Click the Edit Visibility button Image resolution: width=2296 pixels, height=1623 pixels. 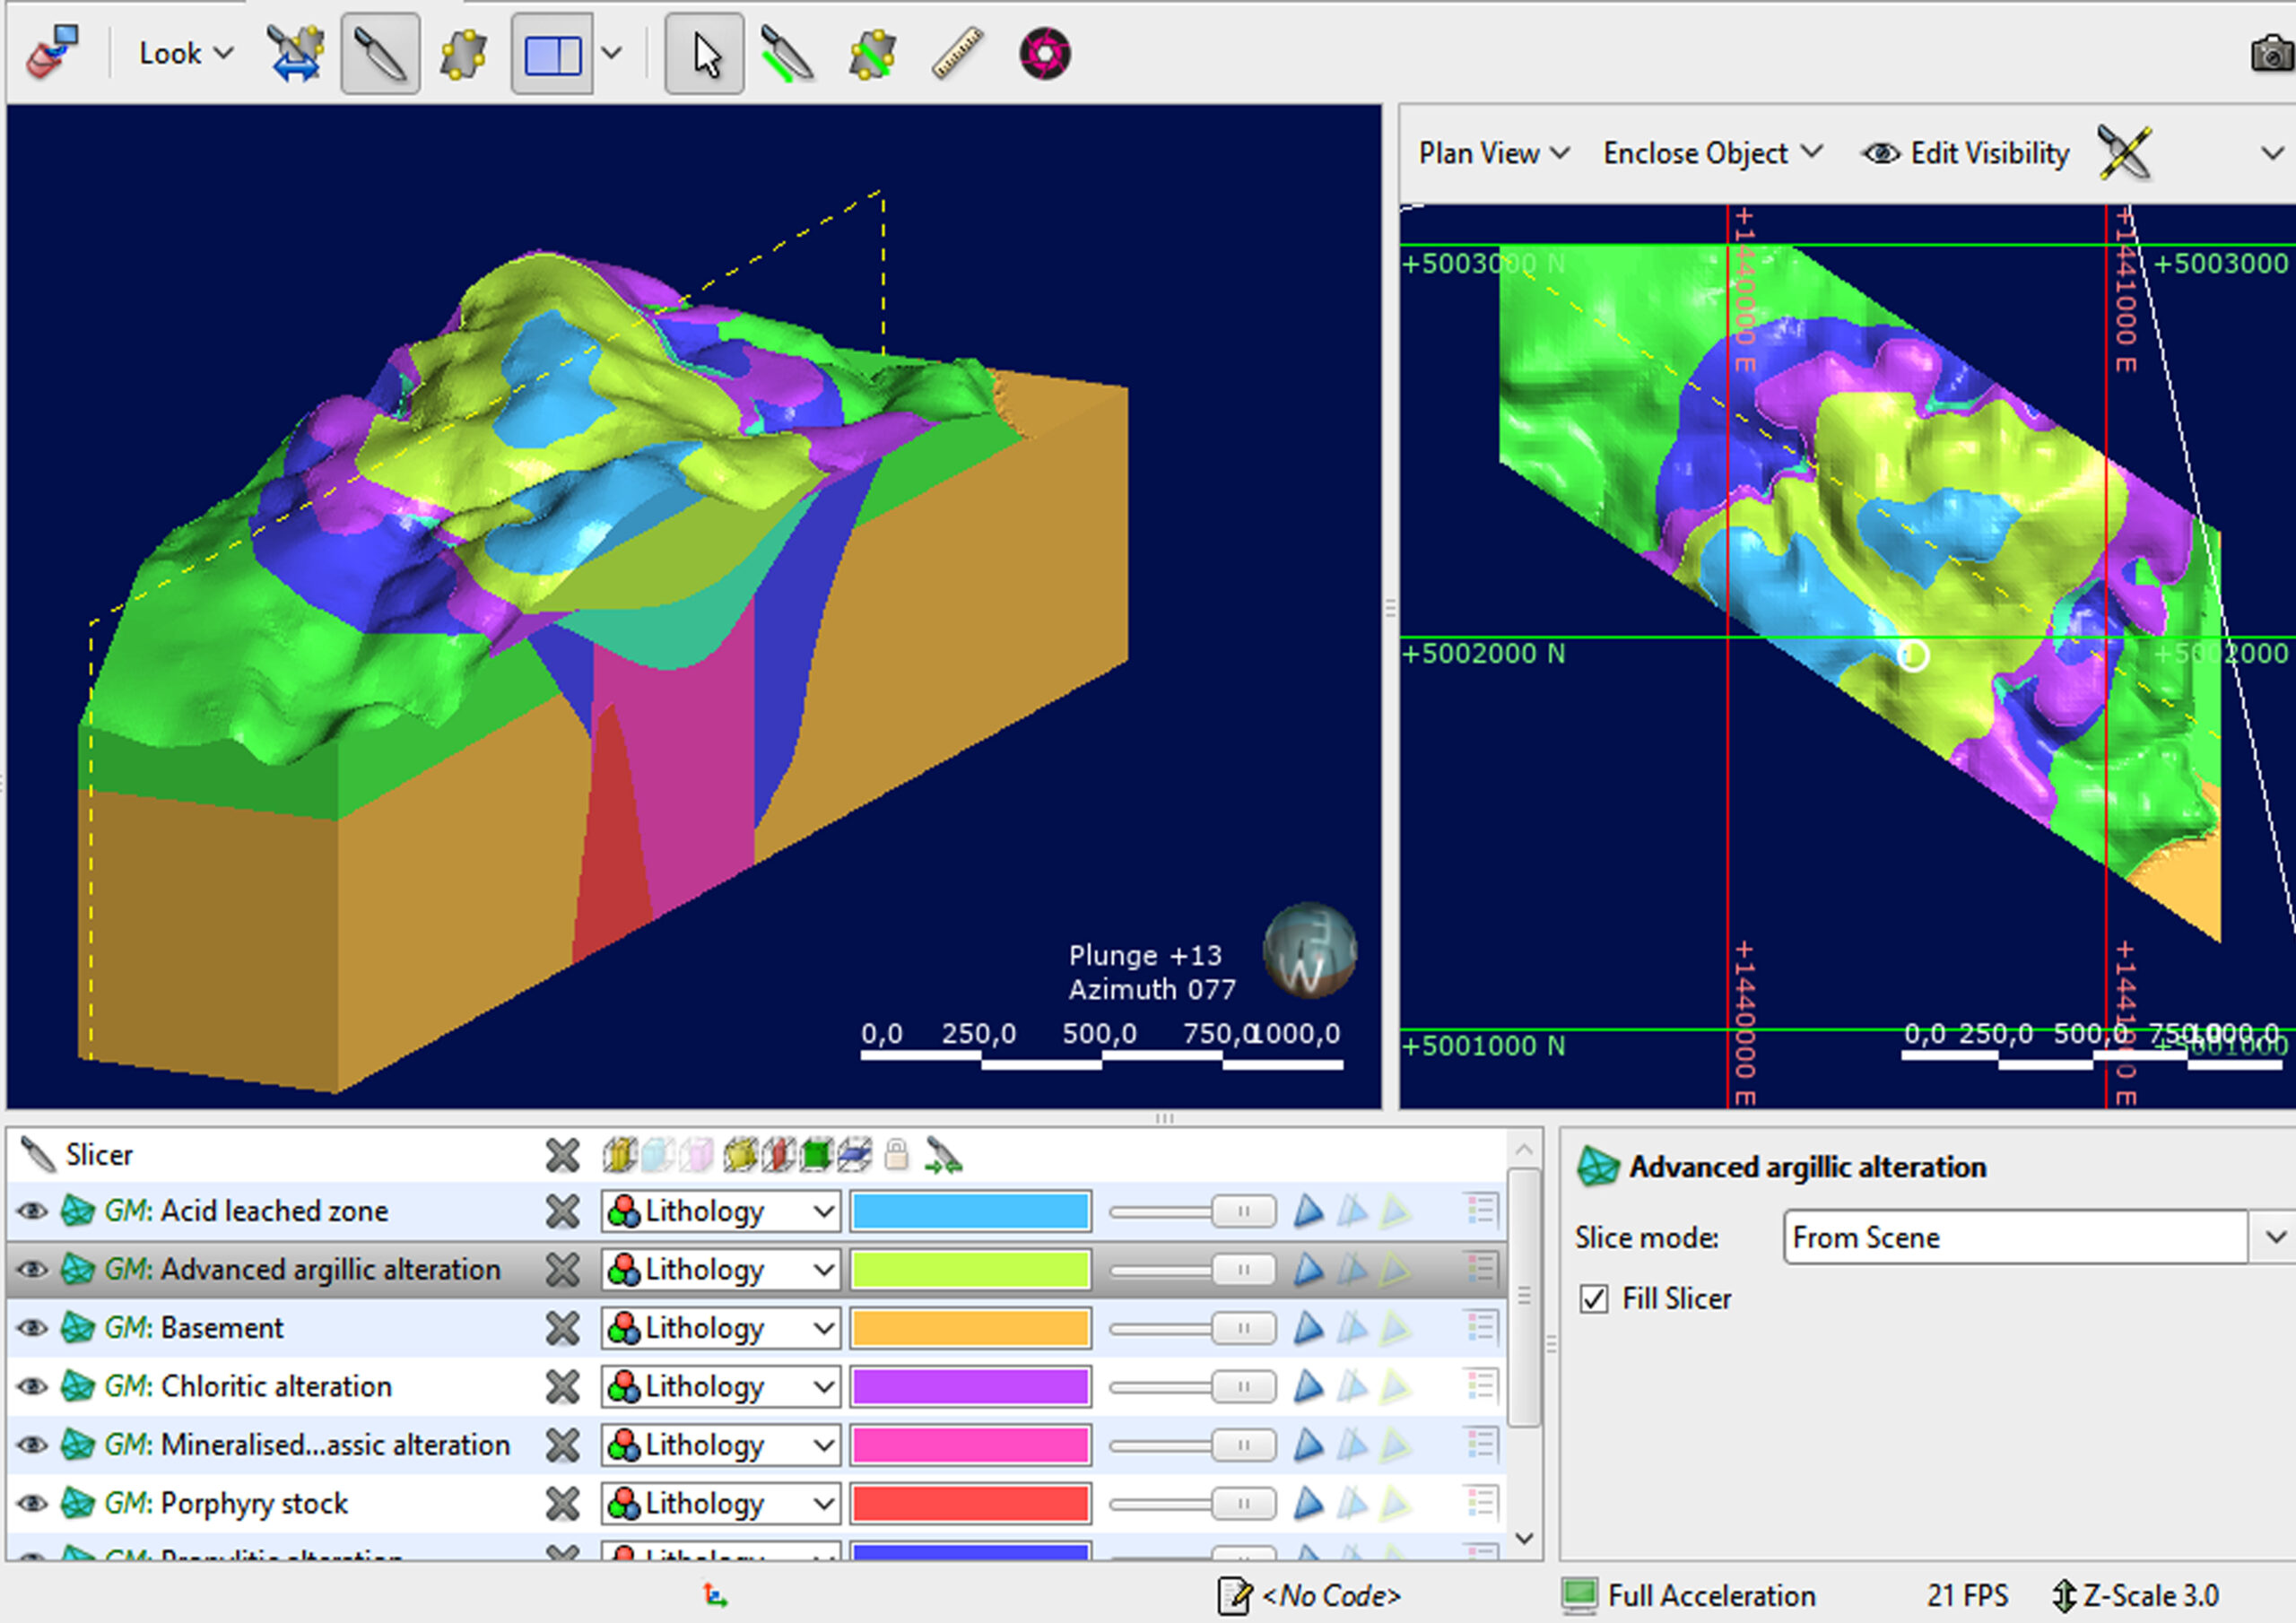1965,153
